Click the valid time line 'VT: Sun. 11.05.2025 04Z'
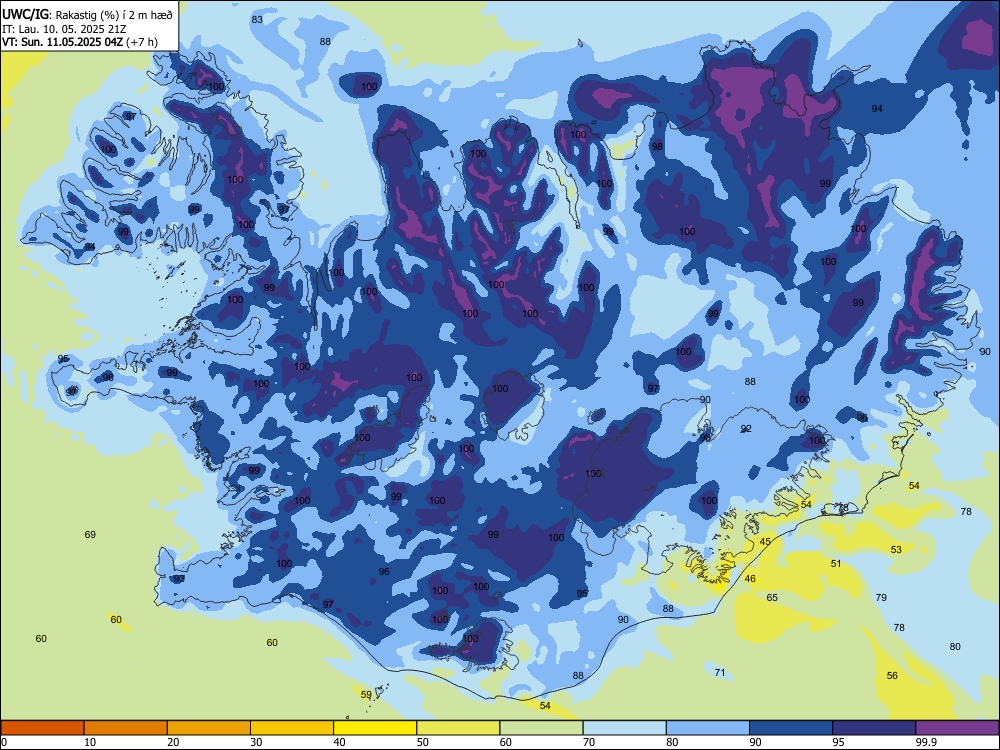 point(63,42)
